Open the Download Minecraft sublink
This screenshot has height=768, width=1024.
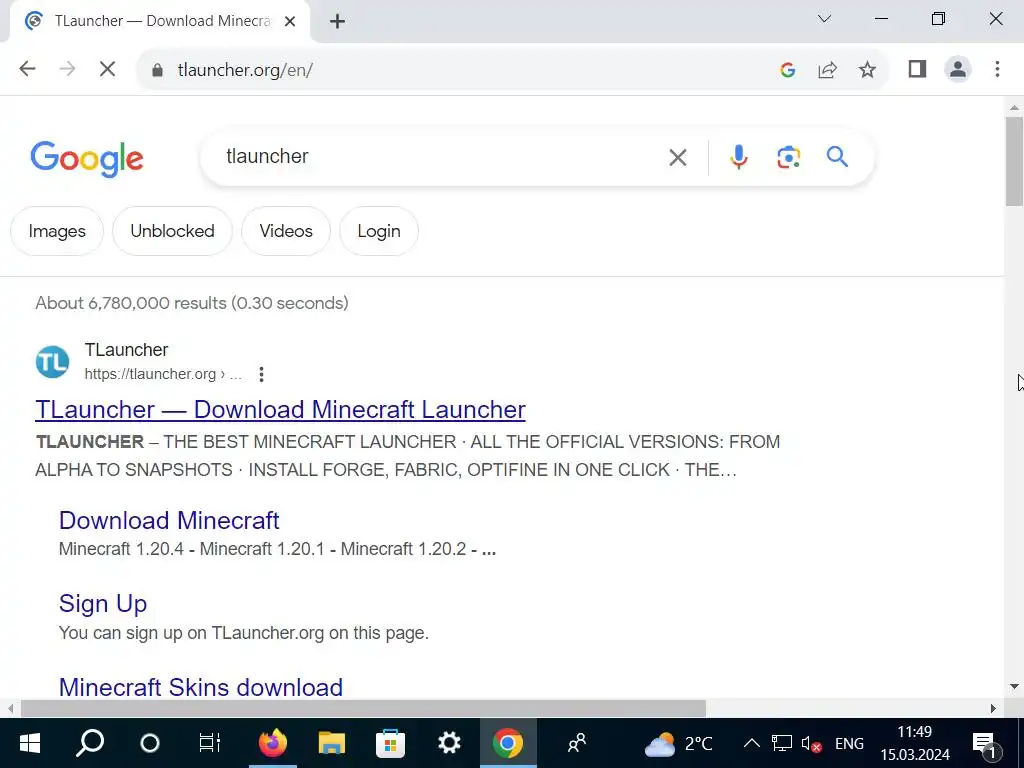pos(169,520)
